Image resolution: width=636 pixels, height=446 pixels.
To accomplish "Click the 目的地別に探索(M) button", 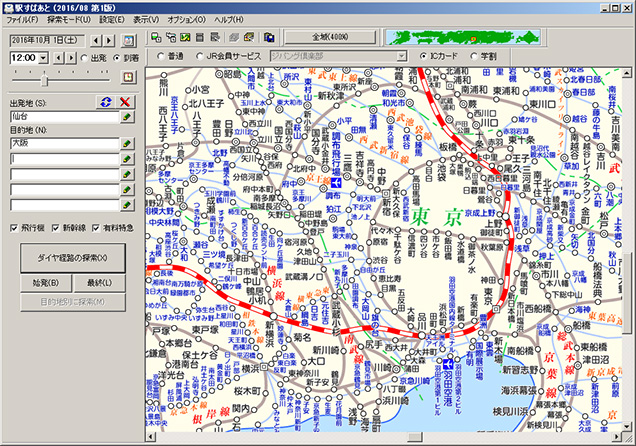I will click(73, 302).
